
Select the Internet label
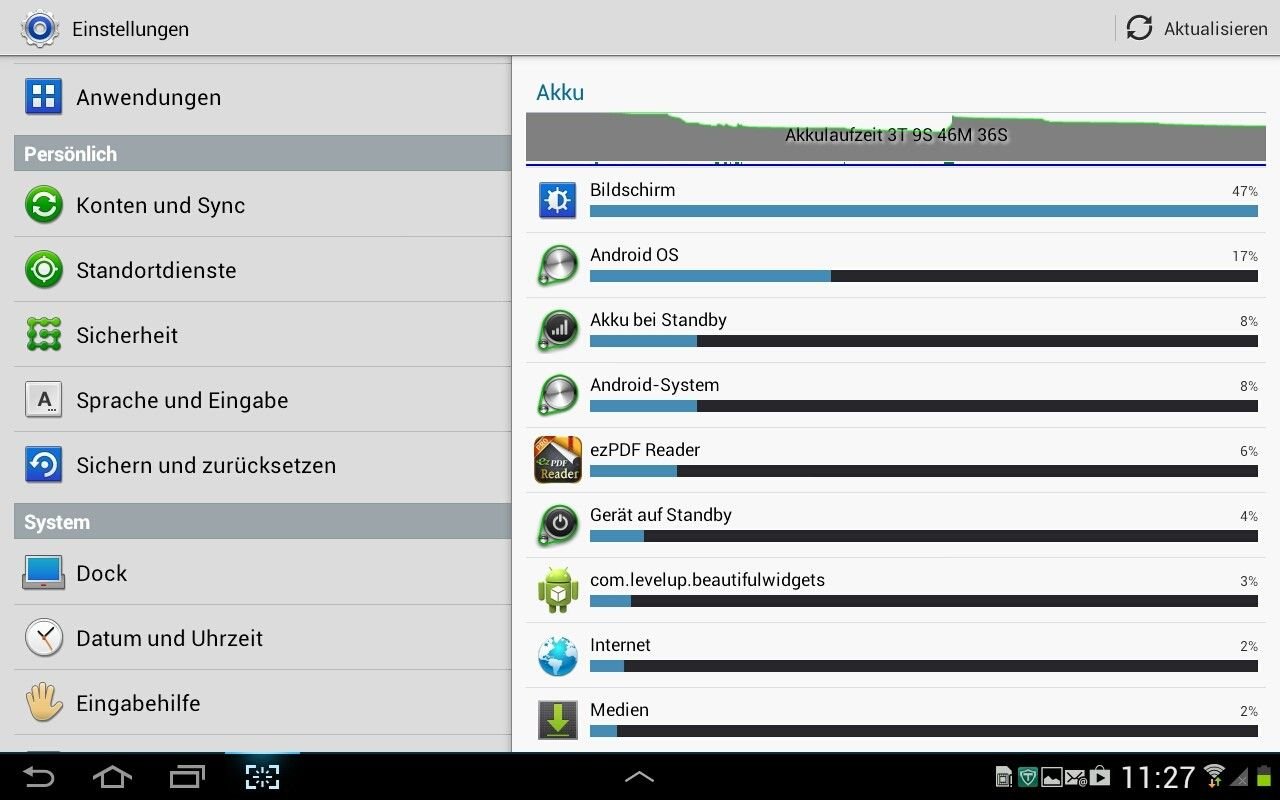[620, 645]
